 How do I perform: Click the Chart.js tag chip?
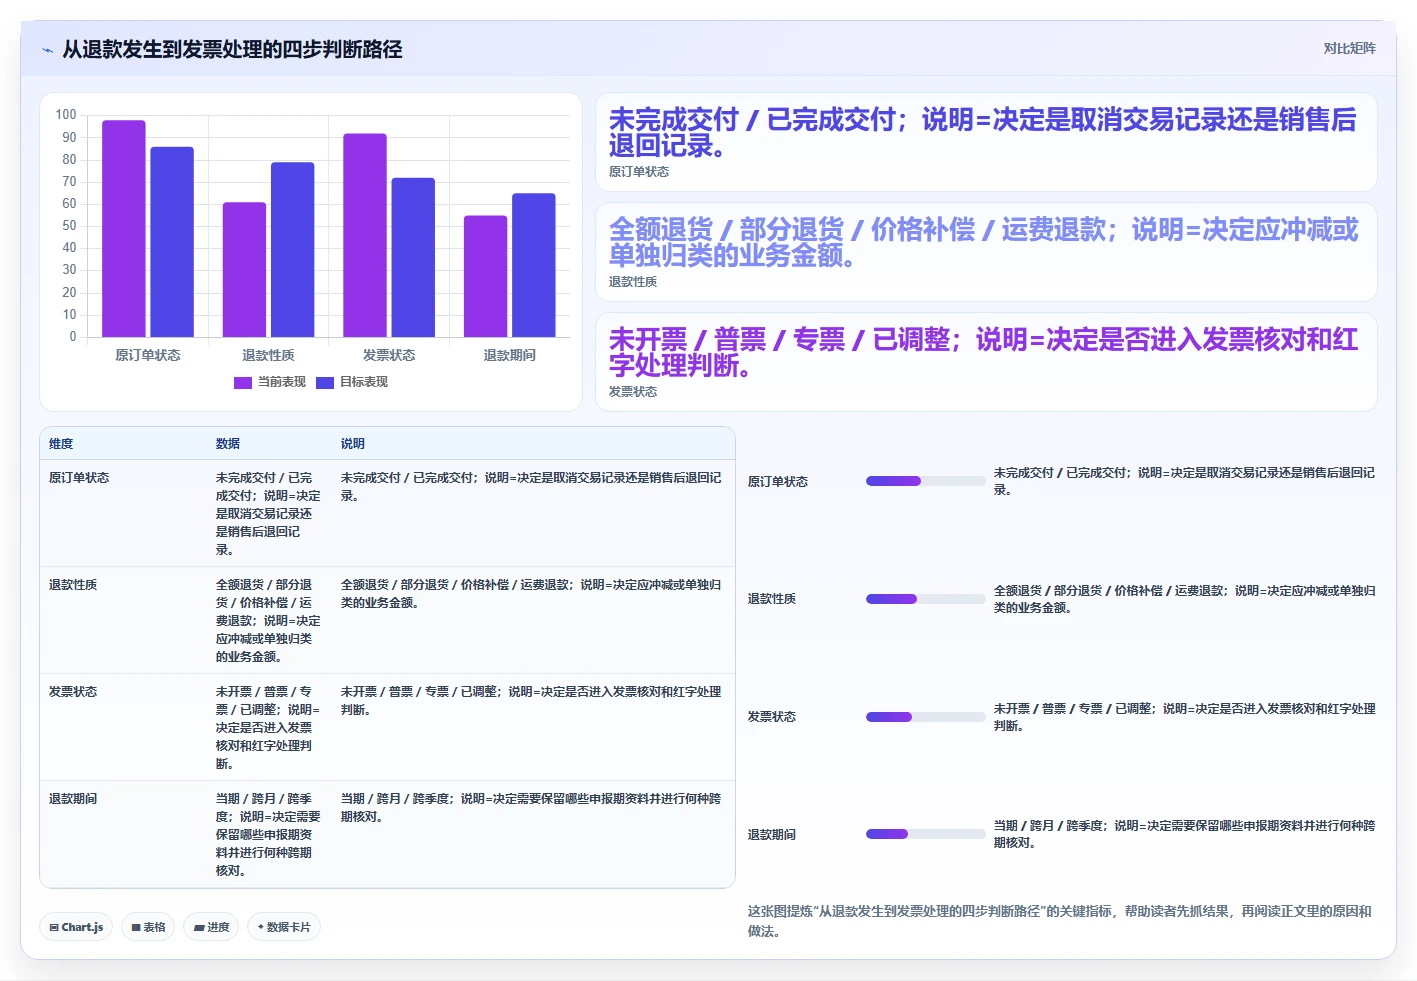76,927
